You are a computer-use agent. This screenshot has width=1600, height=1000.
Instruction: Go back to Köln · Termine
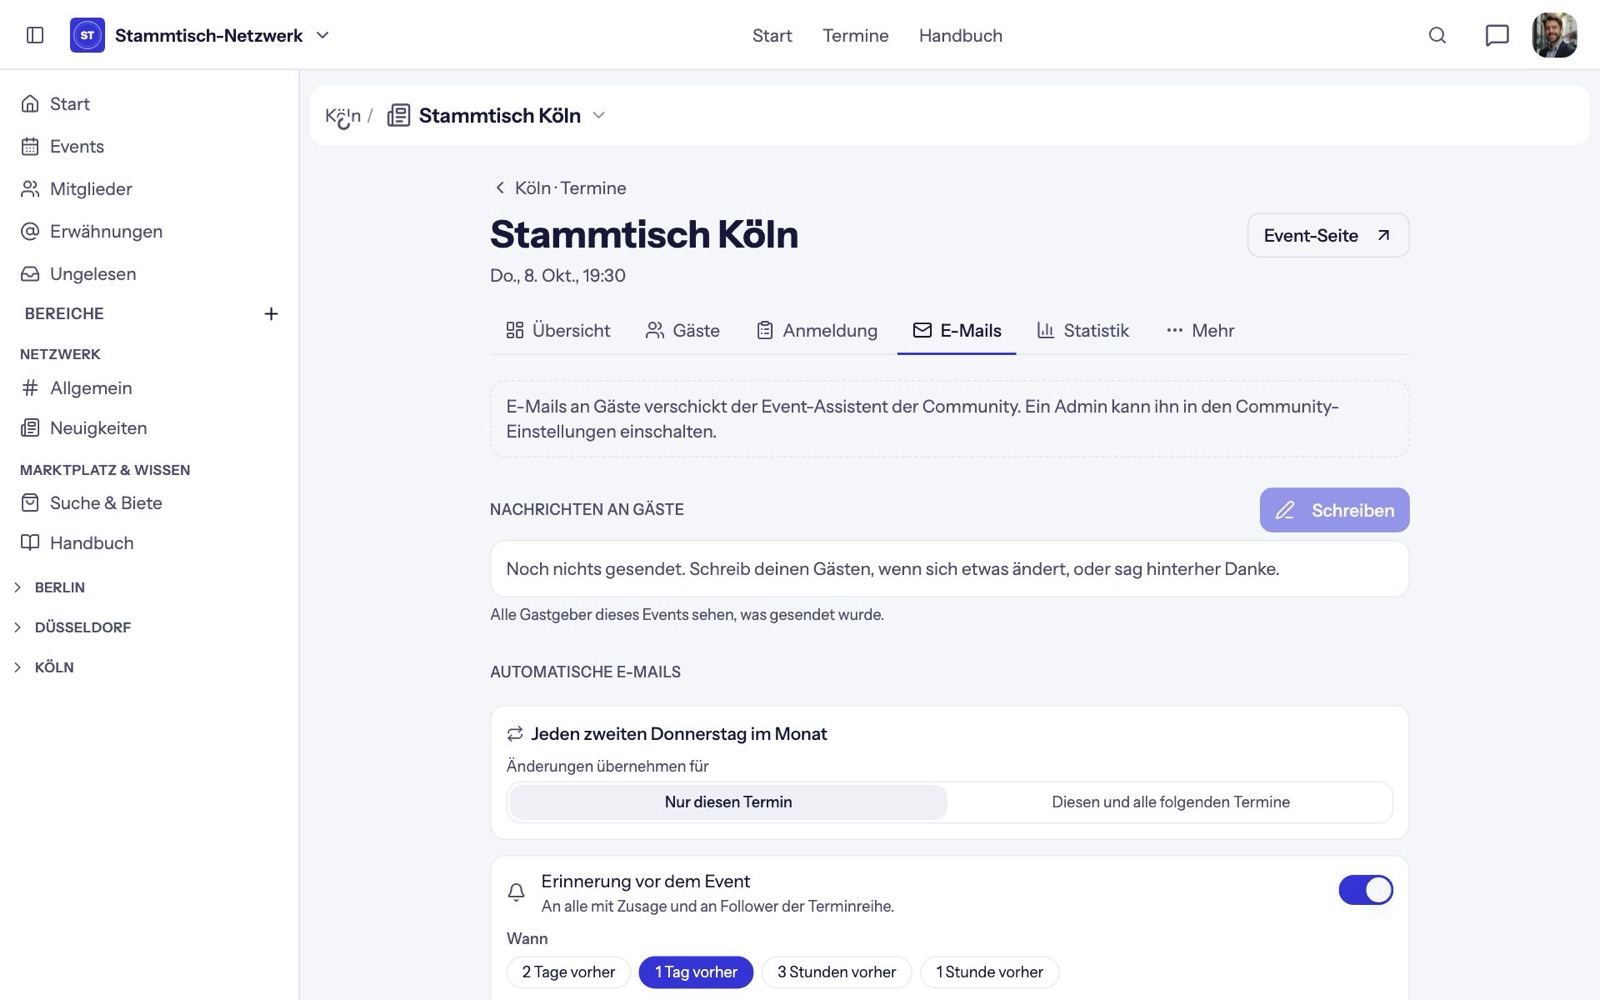[x=560, y=188]
